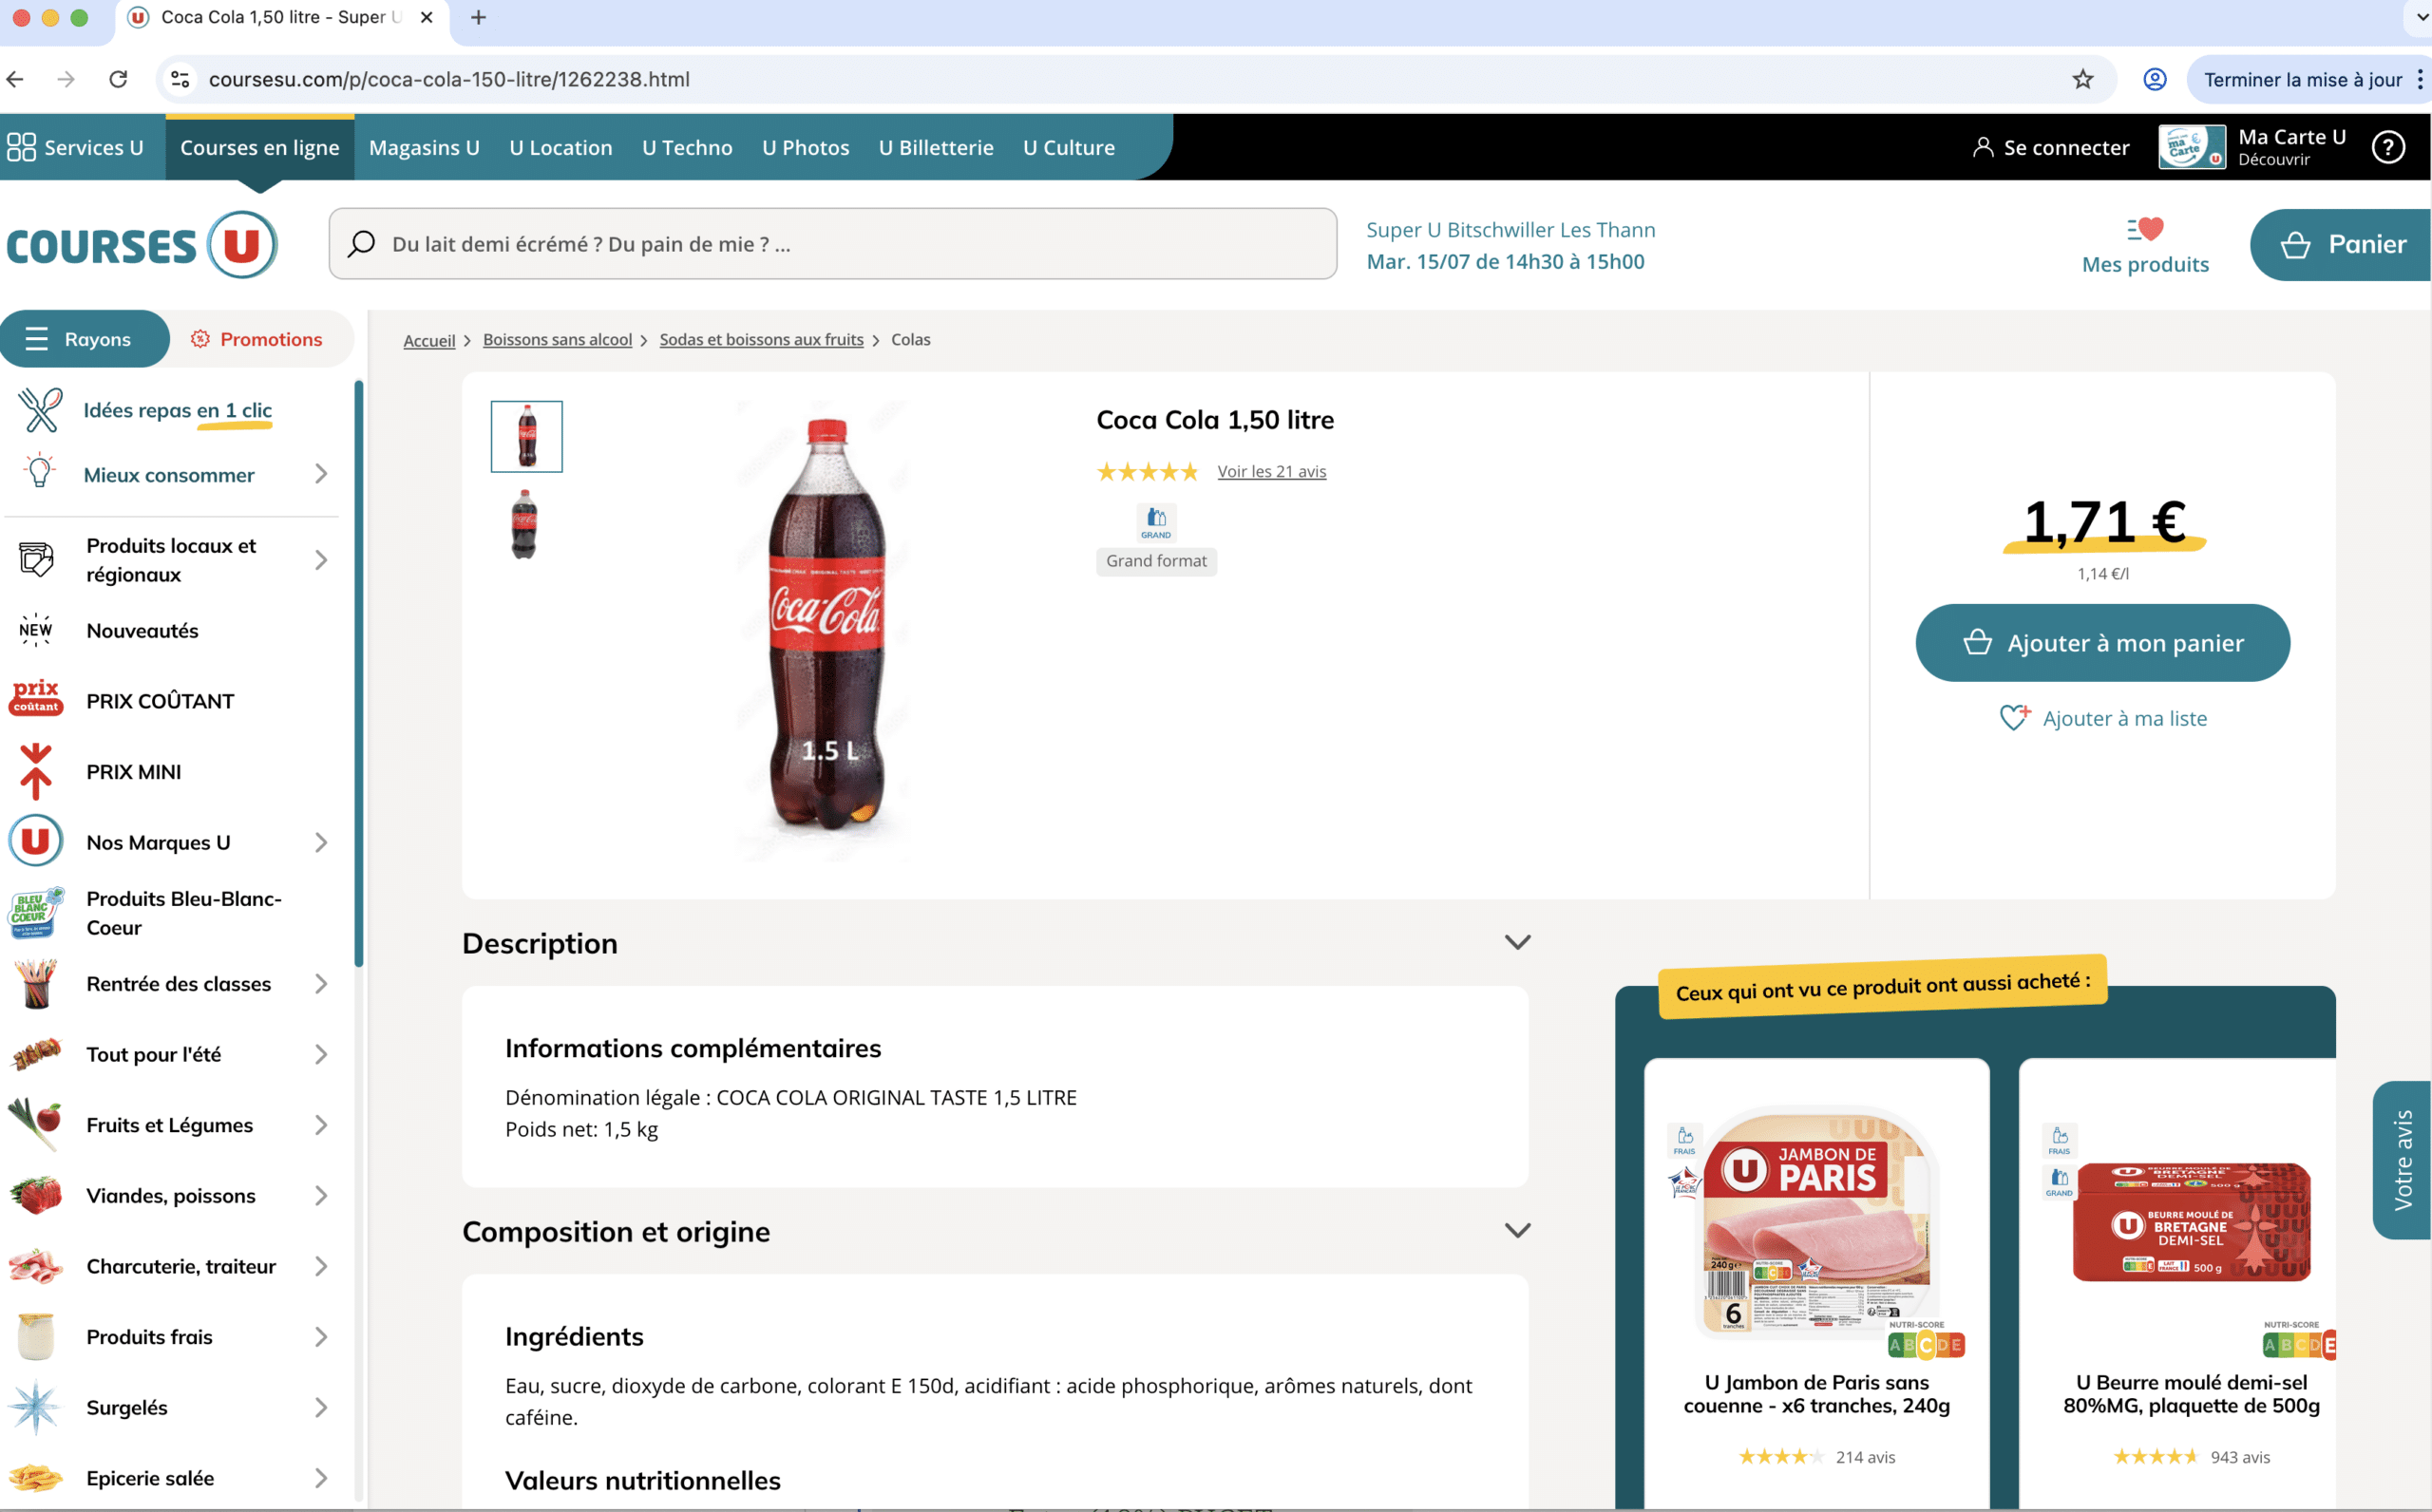Open the Chrome profile icon
The height and width of the screenshot is (1512, 2432).
[x=2154, y=79]
